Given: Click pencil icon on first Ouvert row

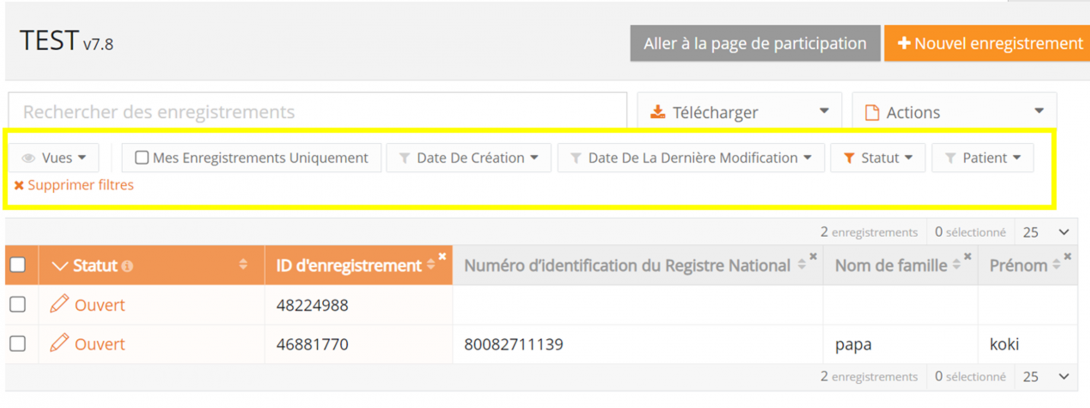Looking at the screenshot, I should coord(60,304).
